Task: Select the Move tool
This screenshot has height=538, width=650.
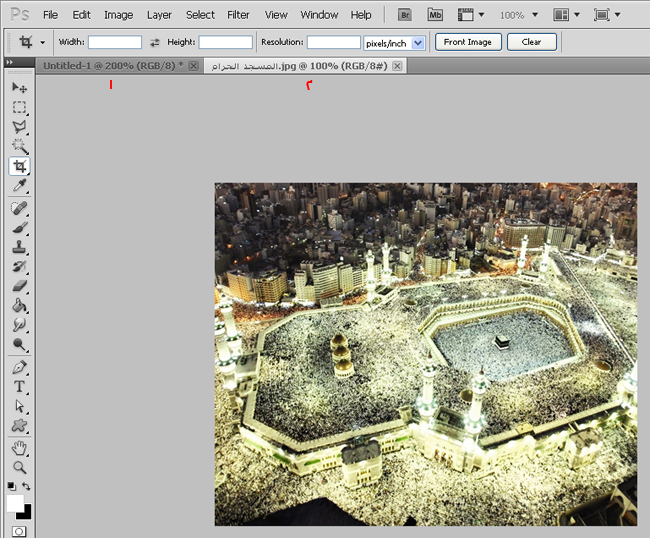Action: point(19,88)
